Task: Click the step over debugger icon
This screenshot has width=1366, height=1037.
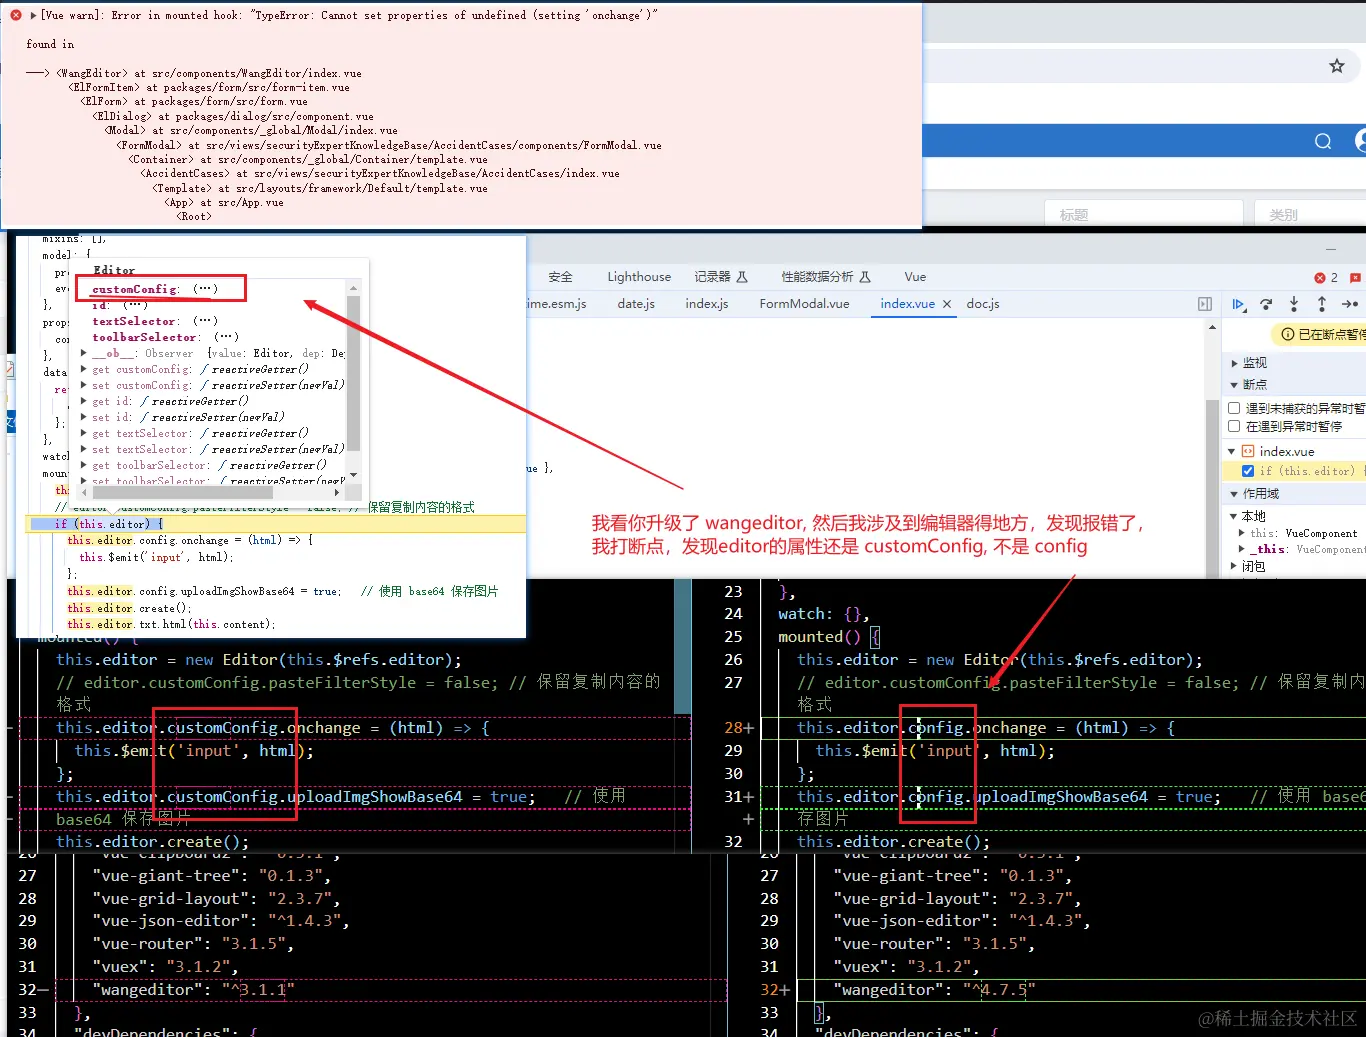Action: [1266, 304]
